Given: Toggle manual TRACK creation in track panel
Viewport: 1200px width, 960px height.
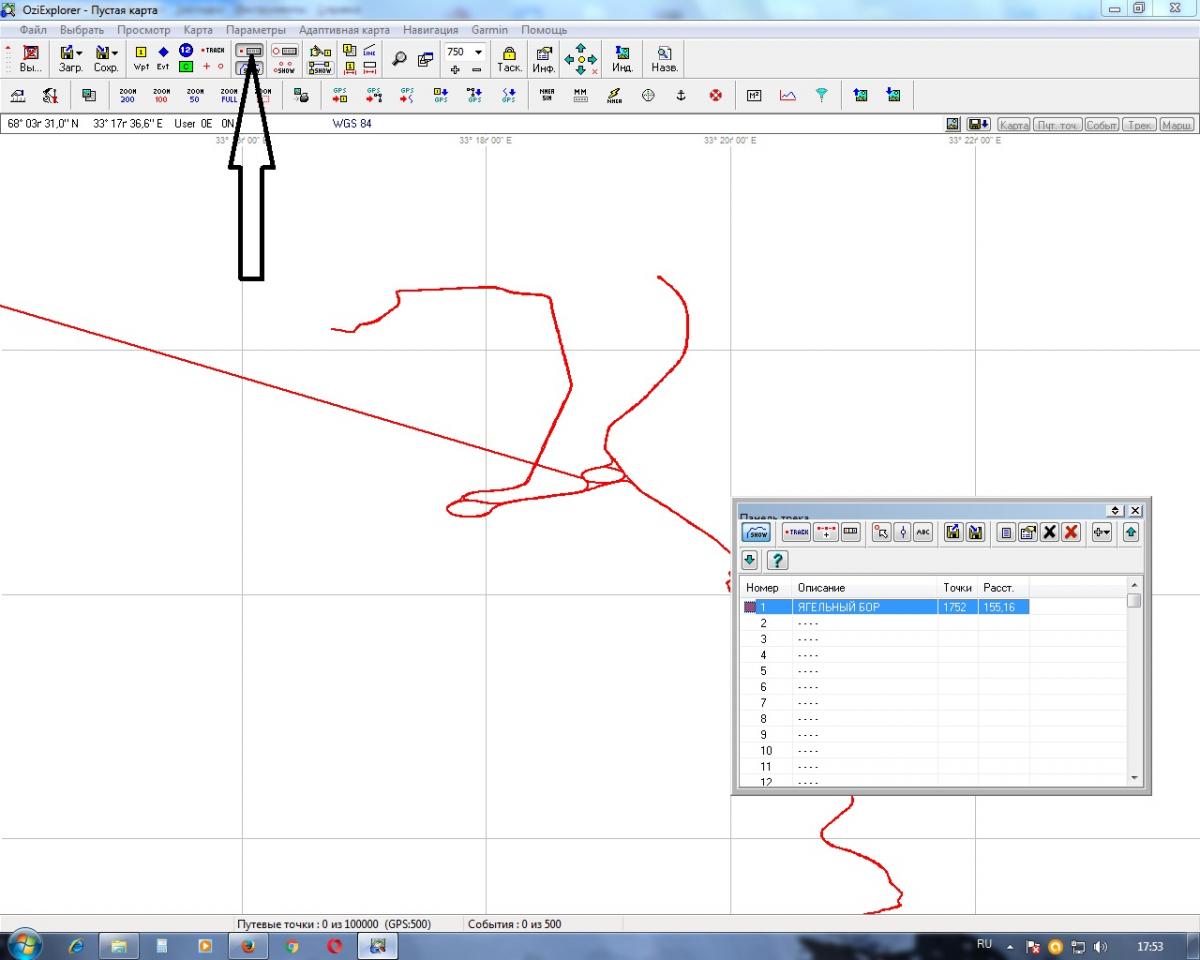Looking at the screenshot, I should click(x=796, y=533).
